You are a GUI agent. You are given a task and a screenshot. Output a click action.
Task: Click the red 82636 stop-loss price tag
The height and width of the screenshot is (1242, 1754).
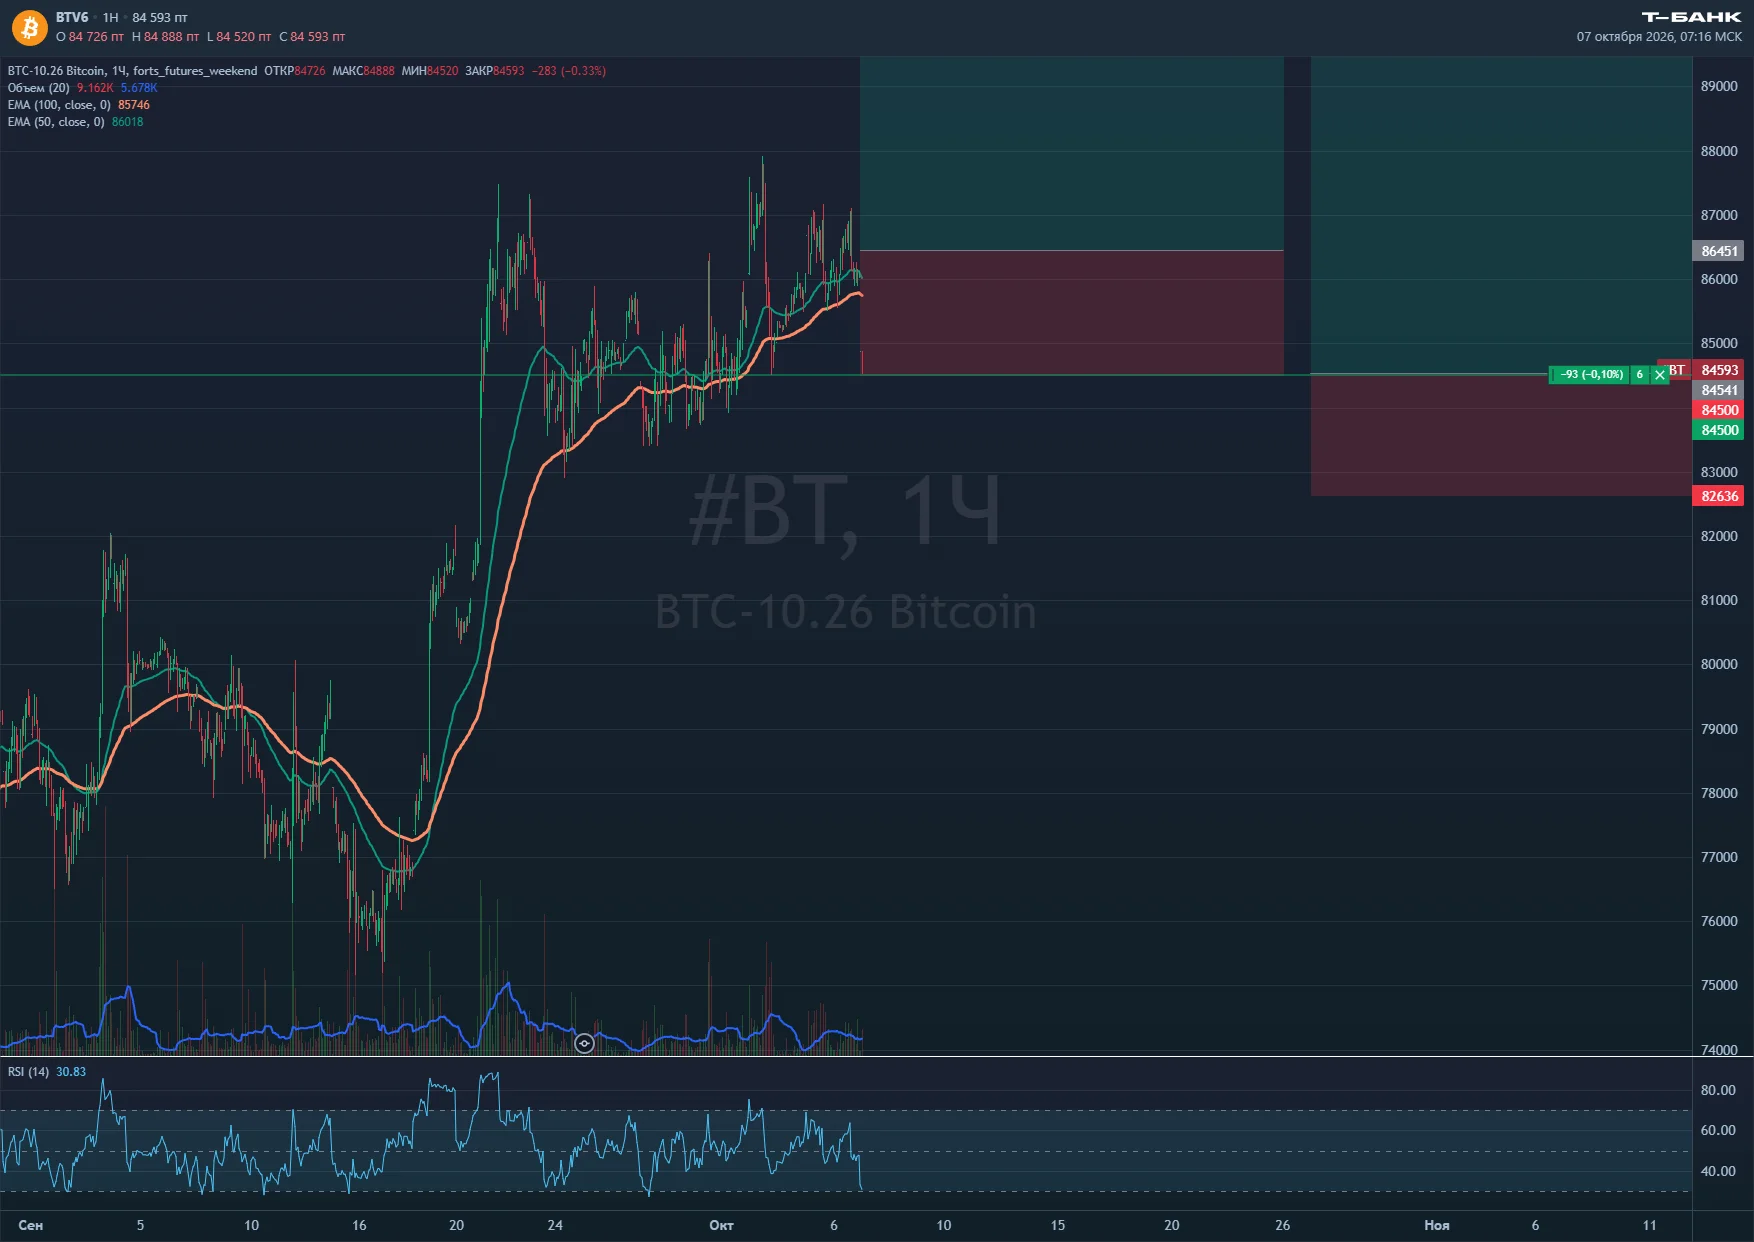pyautogui.click(x=1719, y=496)
